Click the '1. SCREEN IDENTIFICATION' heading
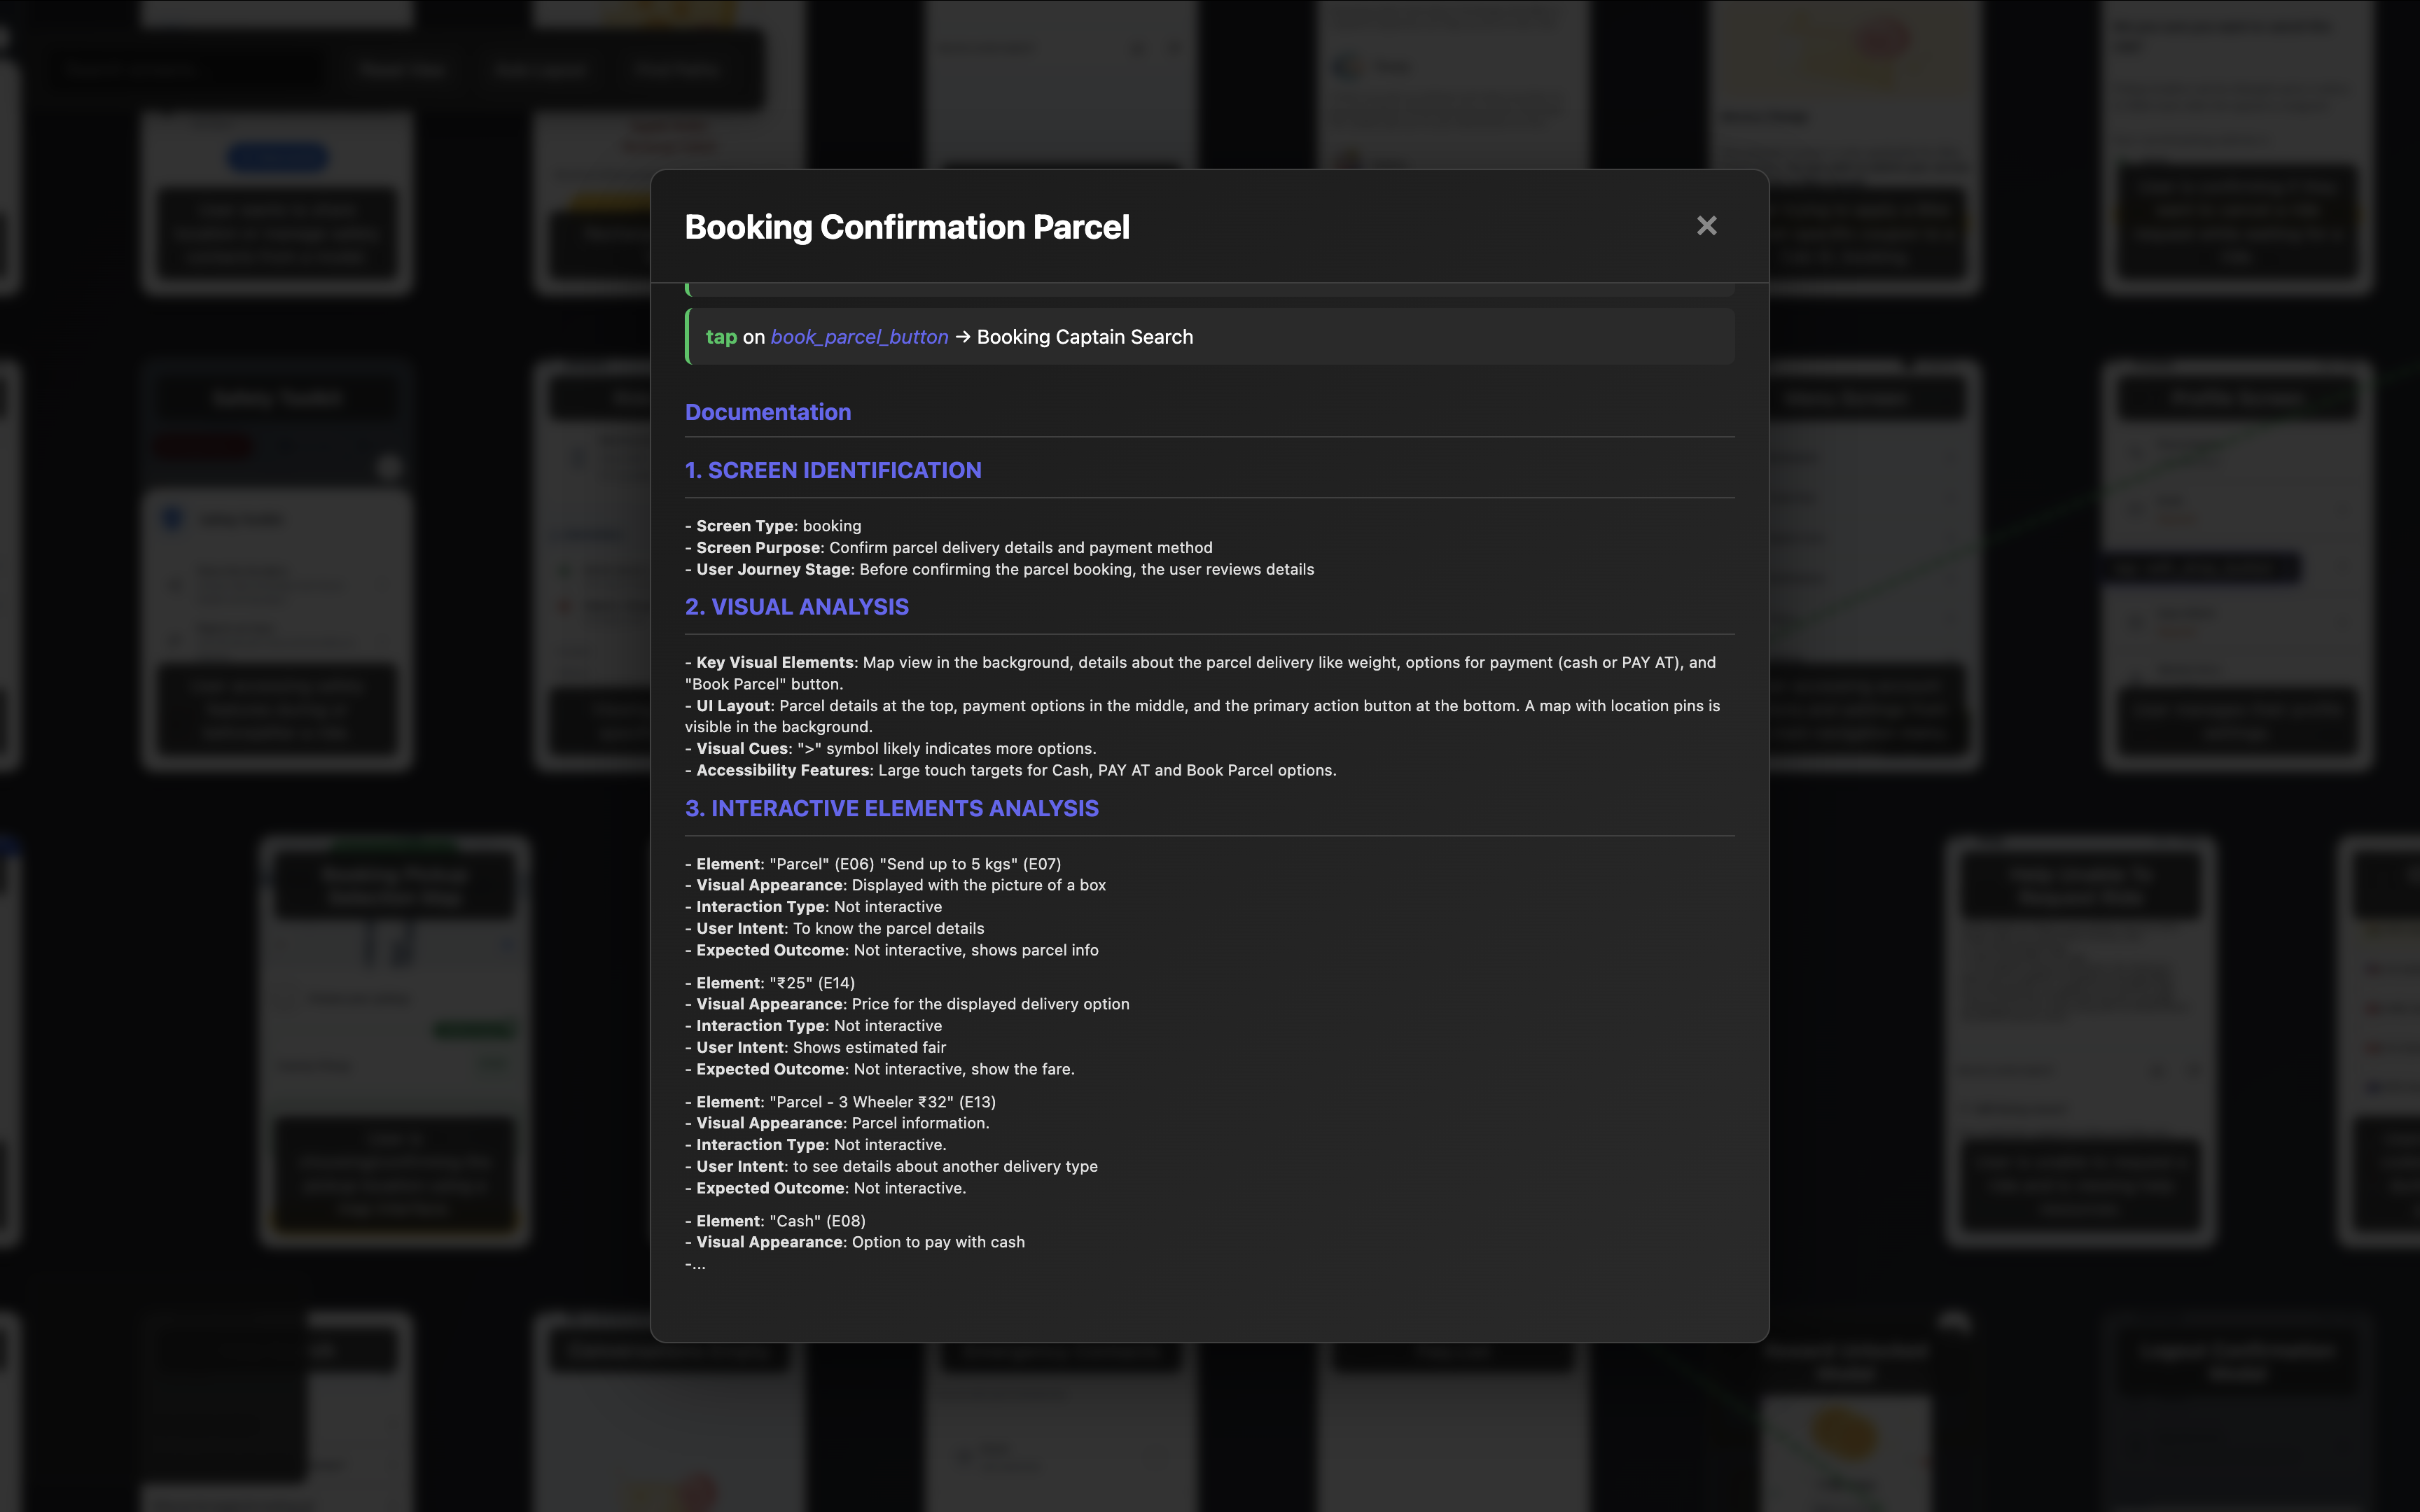 tap(833, 470)
